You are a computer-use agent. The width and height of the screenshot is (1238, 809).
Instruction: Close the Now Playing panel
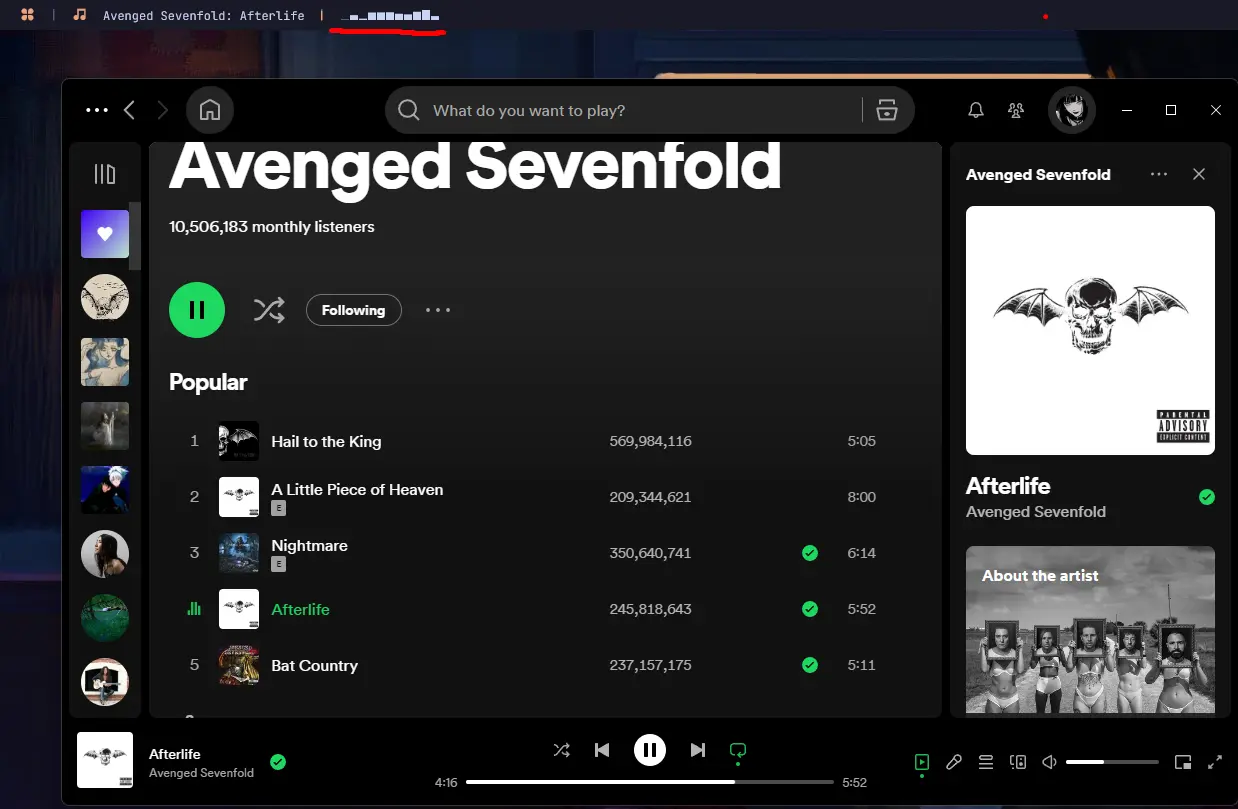(x=1199, y=174)
